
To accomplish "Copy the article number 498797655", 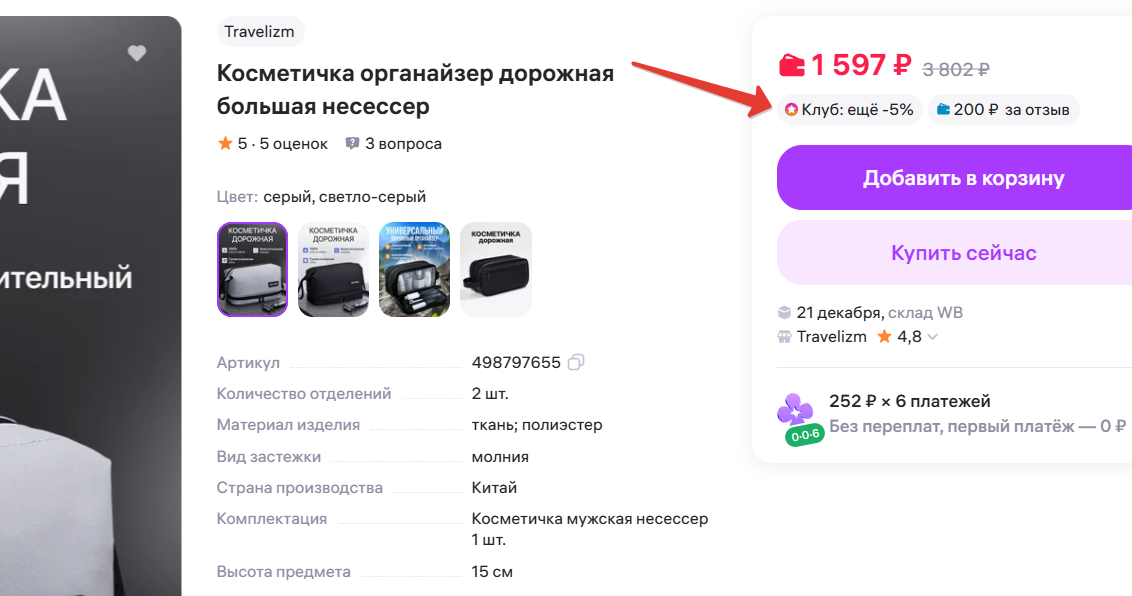I will point(575,362).
